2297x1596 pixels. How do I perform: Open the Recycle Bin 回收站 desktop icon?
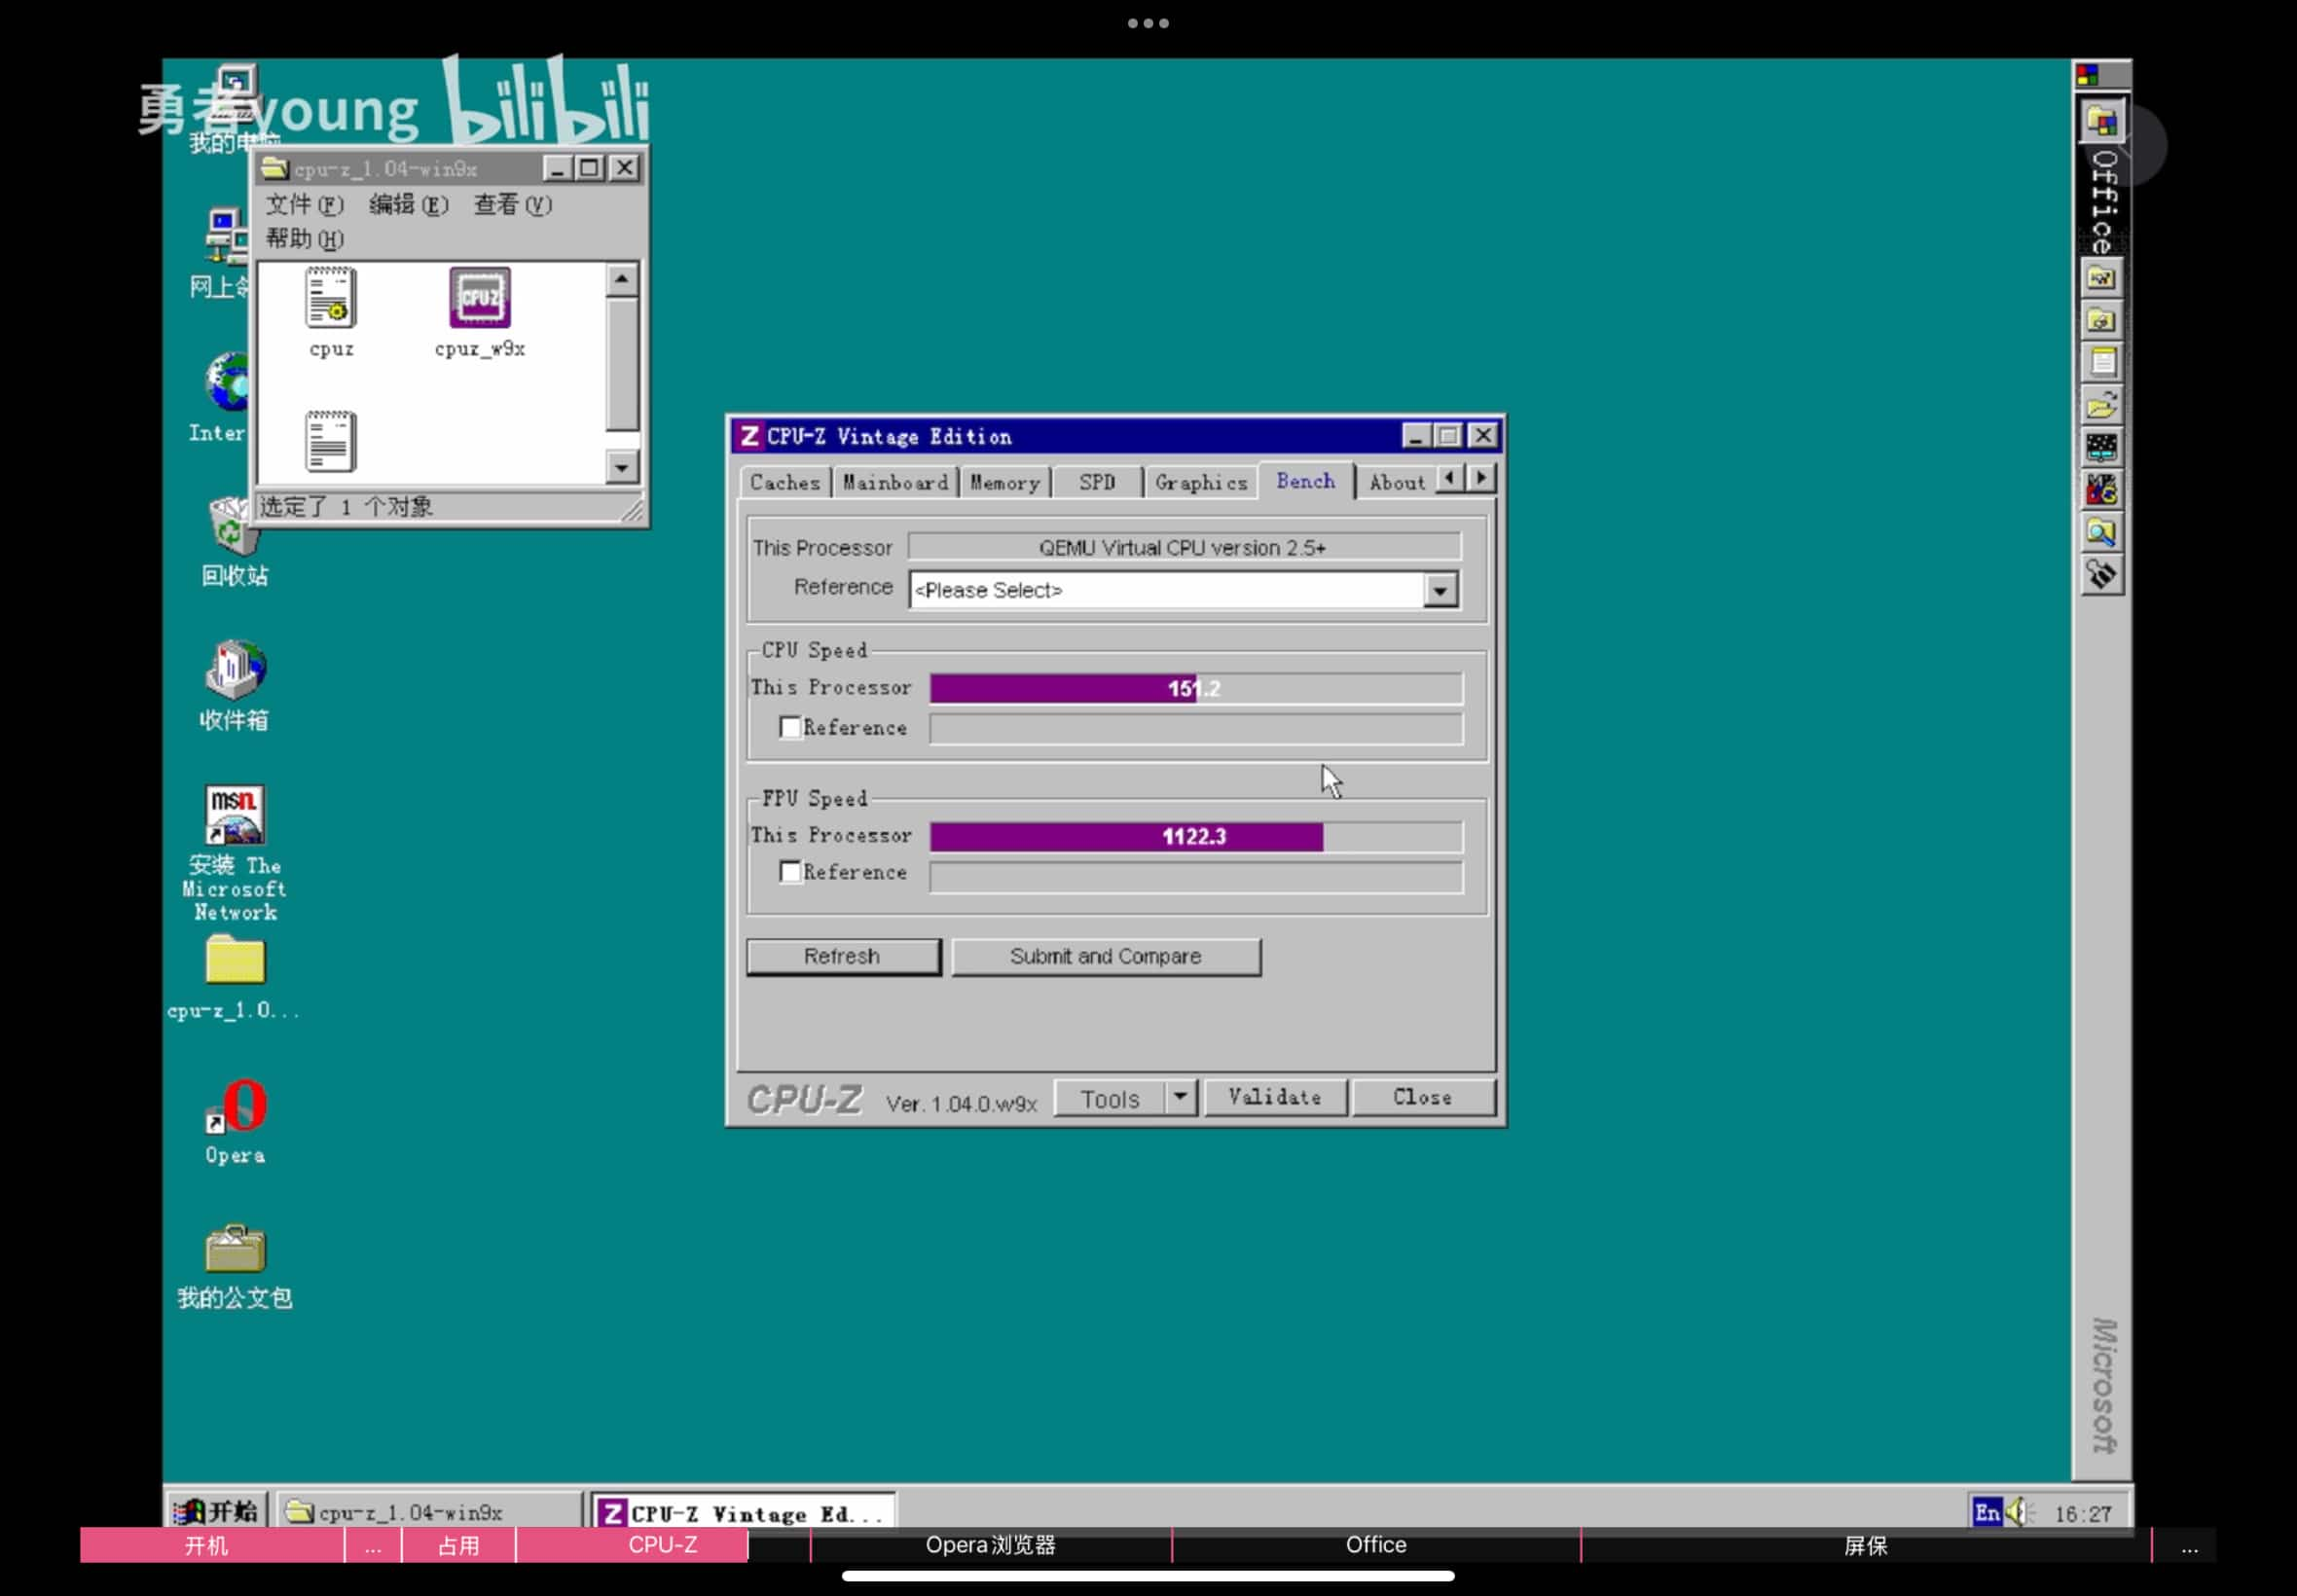pyautogui.click(x=234, y=526)
